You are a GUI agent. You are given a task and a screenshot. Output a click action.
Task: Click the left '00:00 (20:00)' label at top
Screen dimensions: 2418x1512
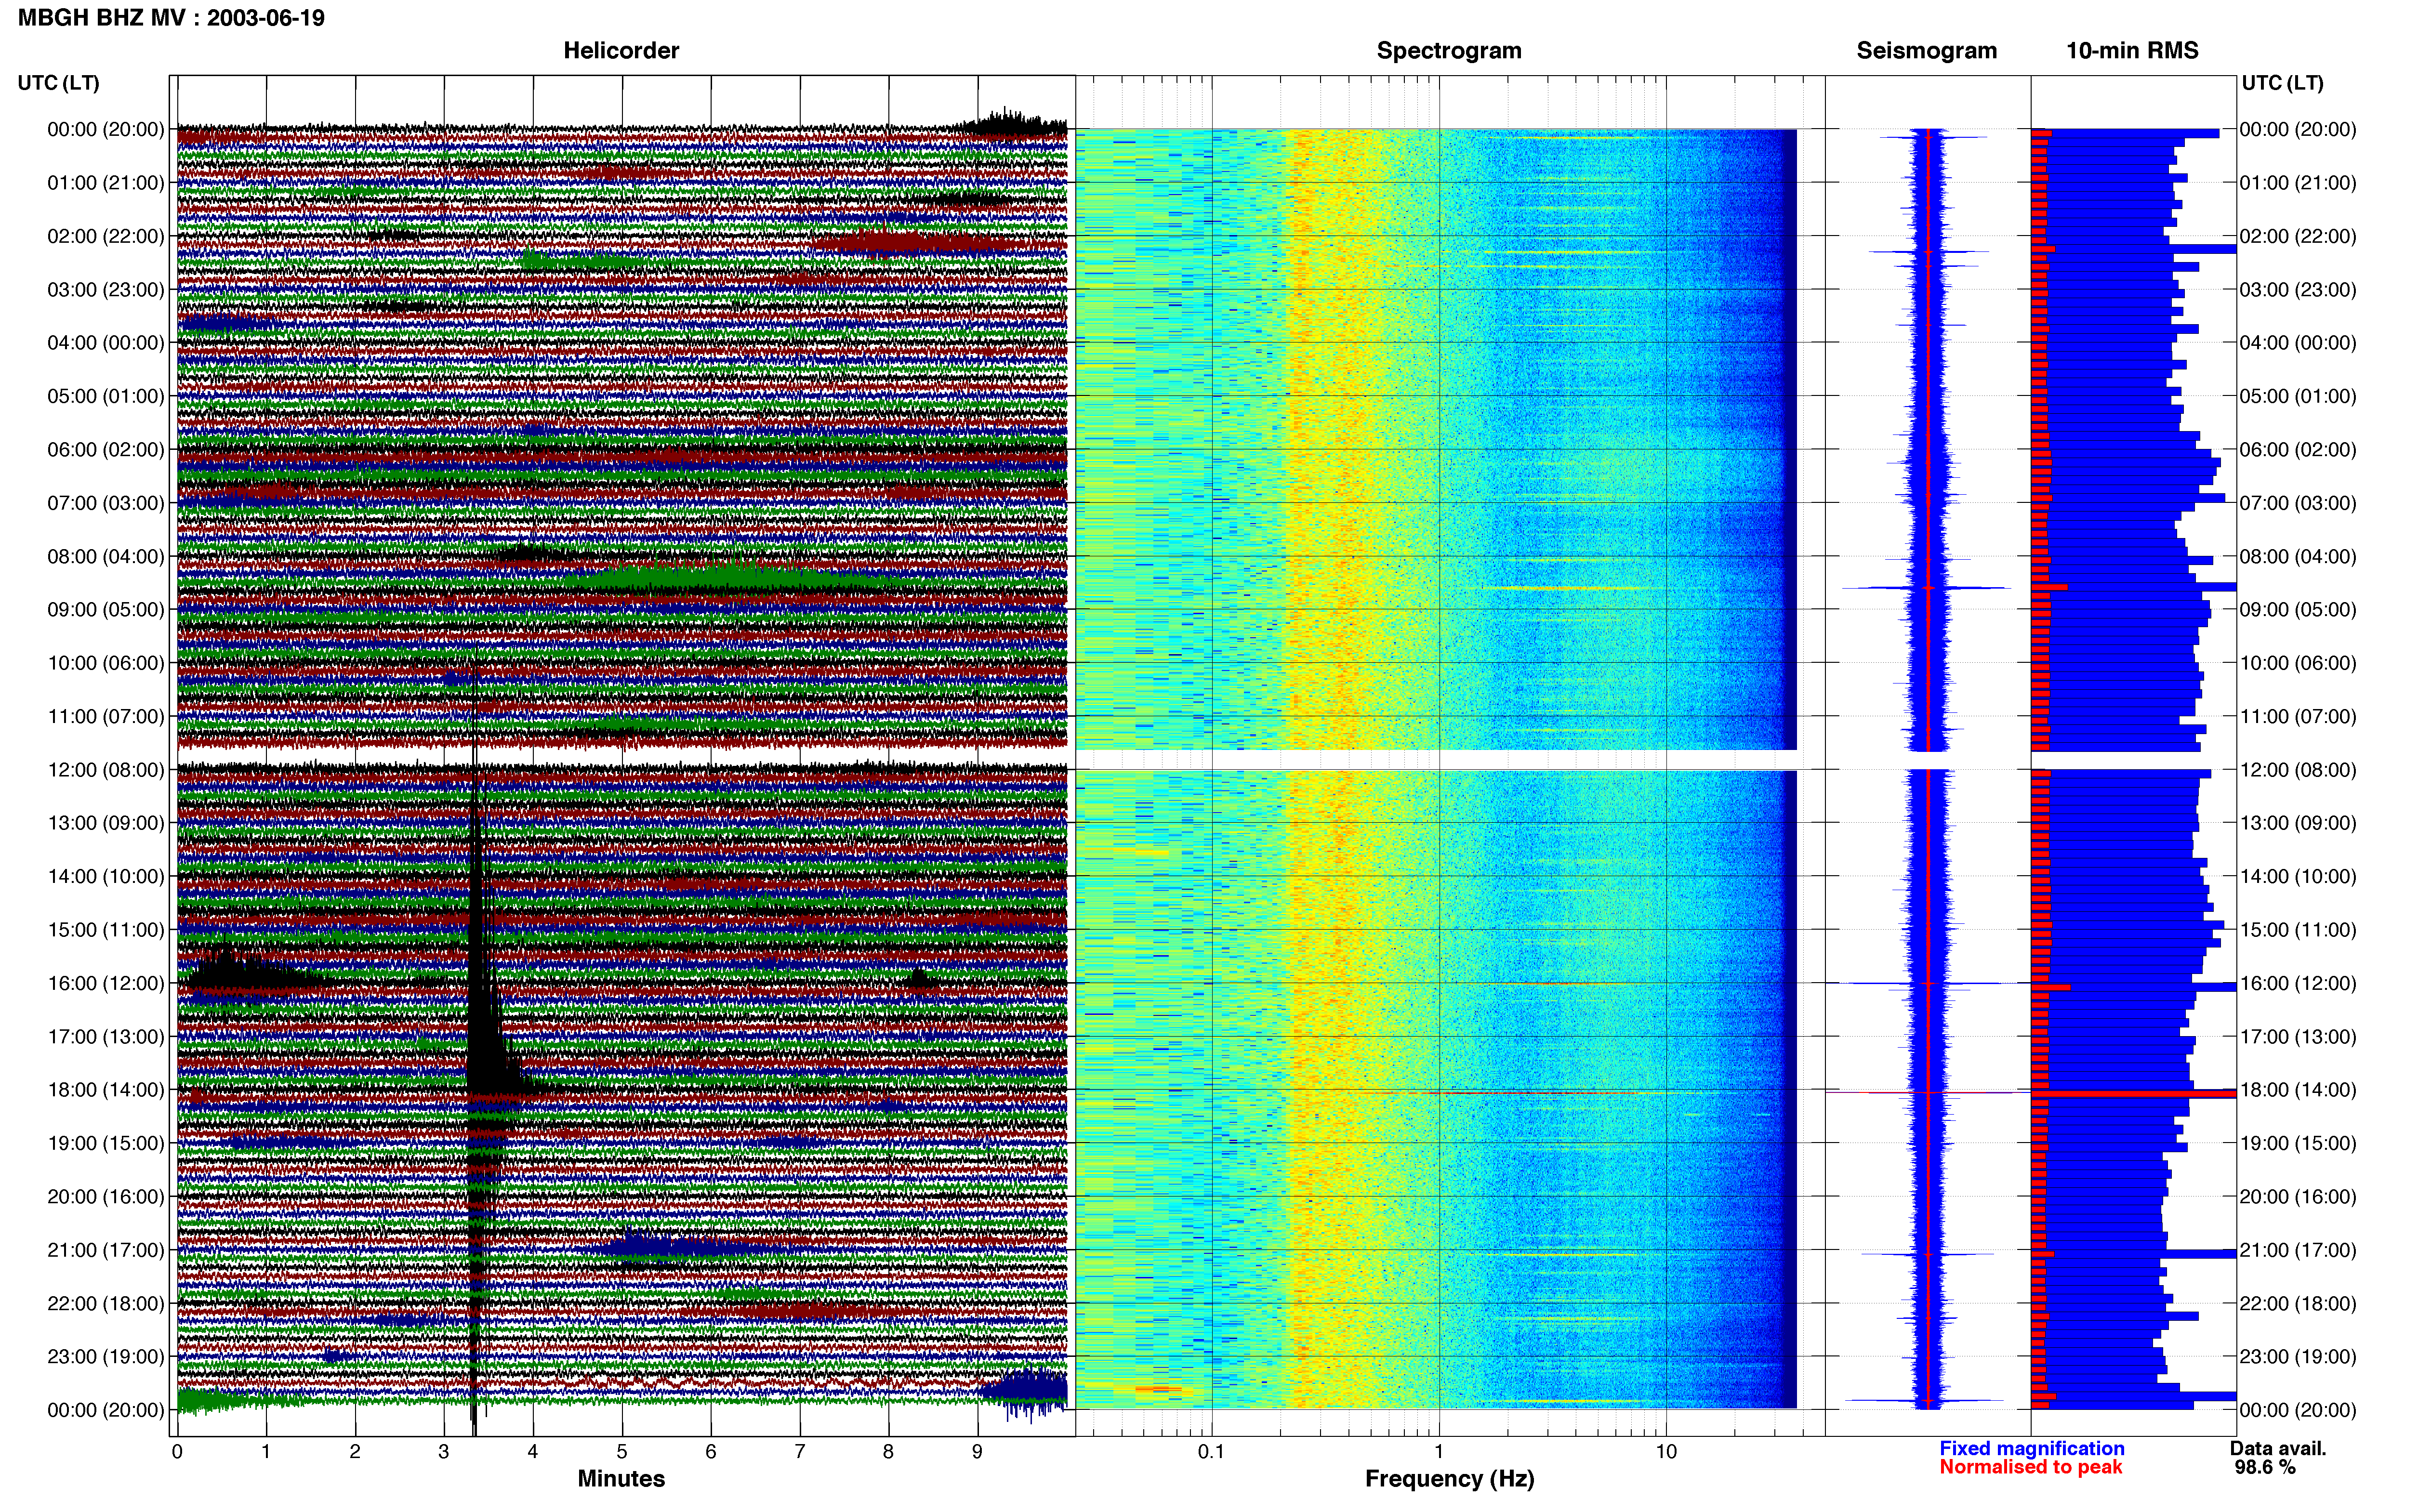106,129
